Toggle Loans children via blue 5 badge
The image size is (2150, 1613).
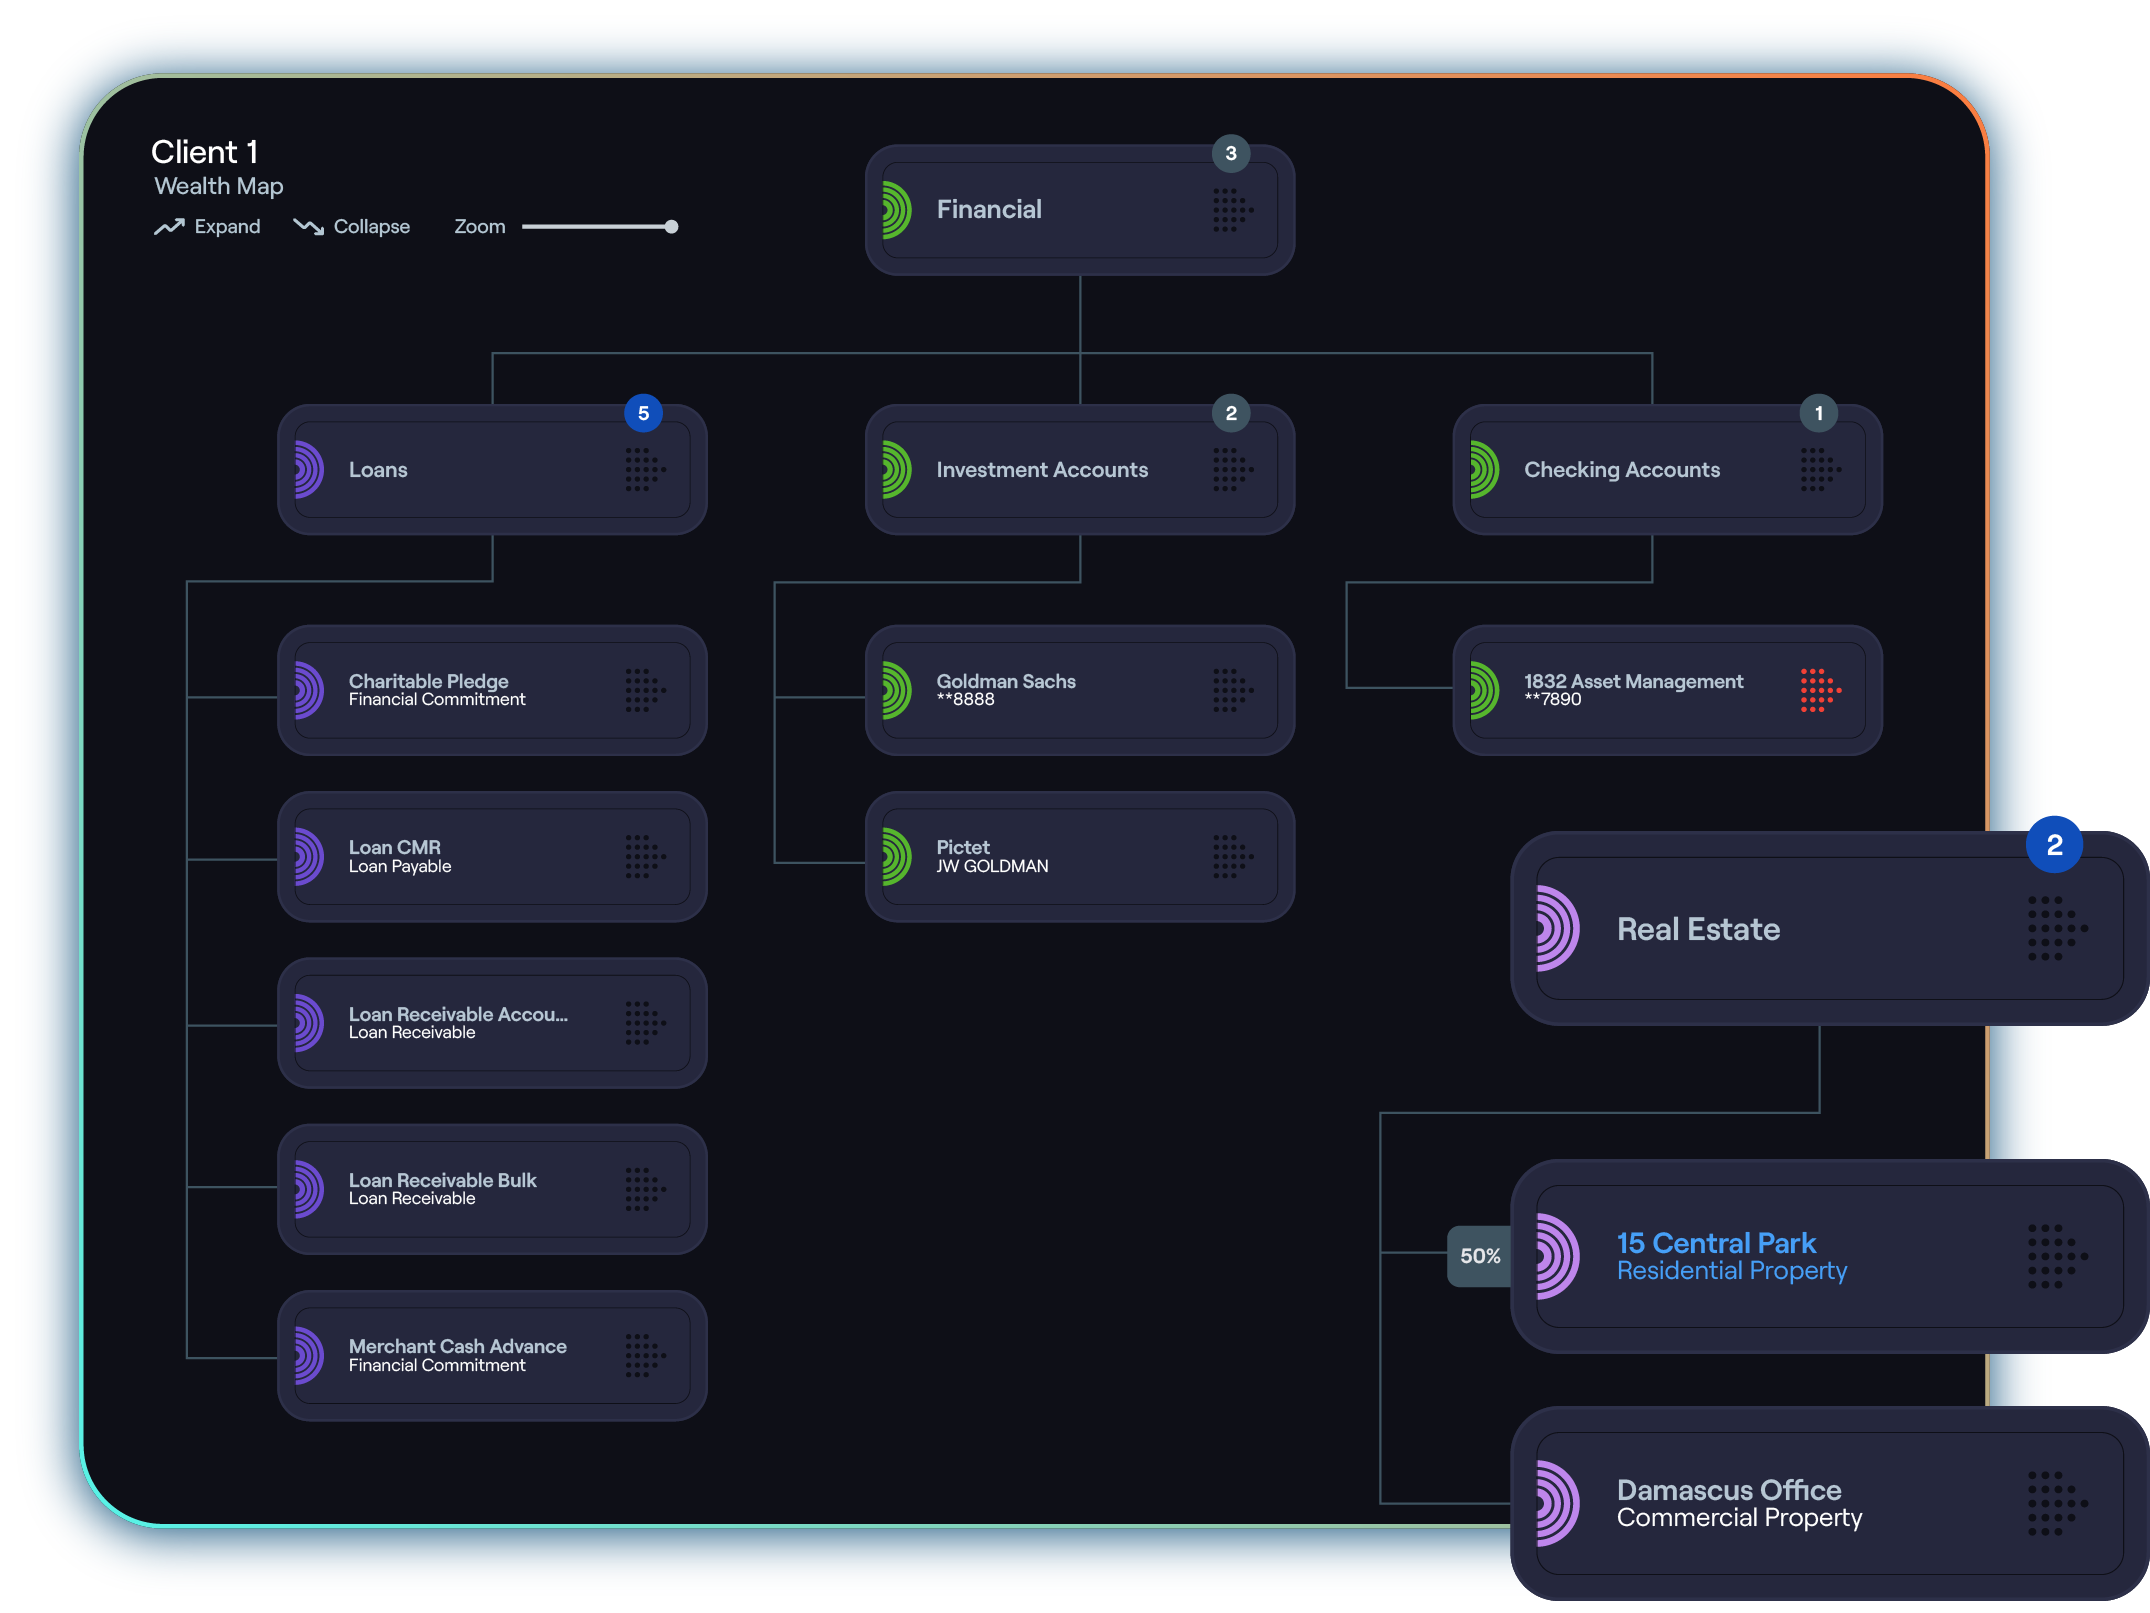tap(643, 413)
